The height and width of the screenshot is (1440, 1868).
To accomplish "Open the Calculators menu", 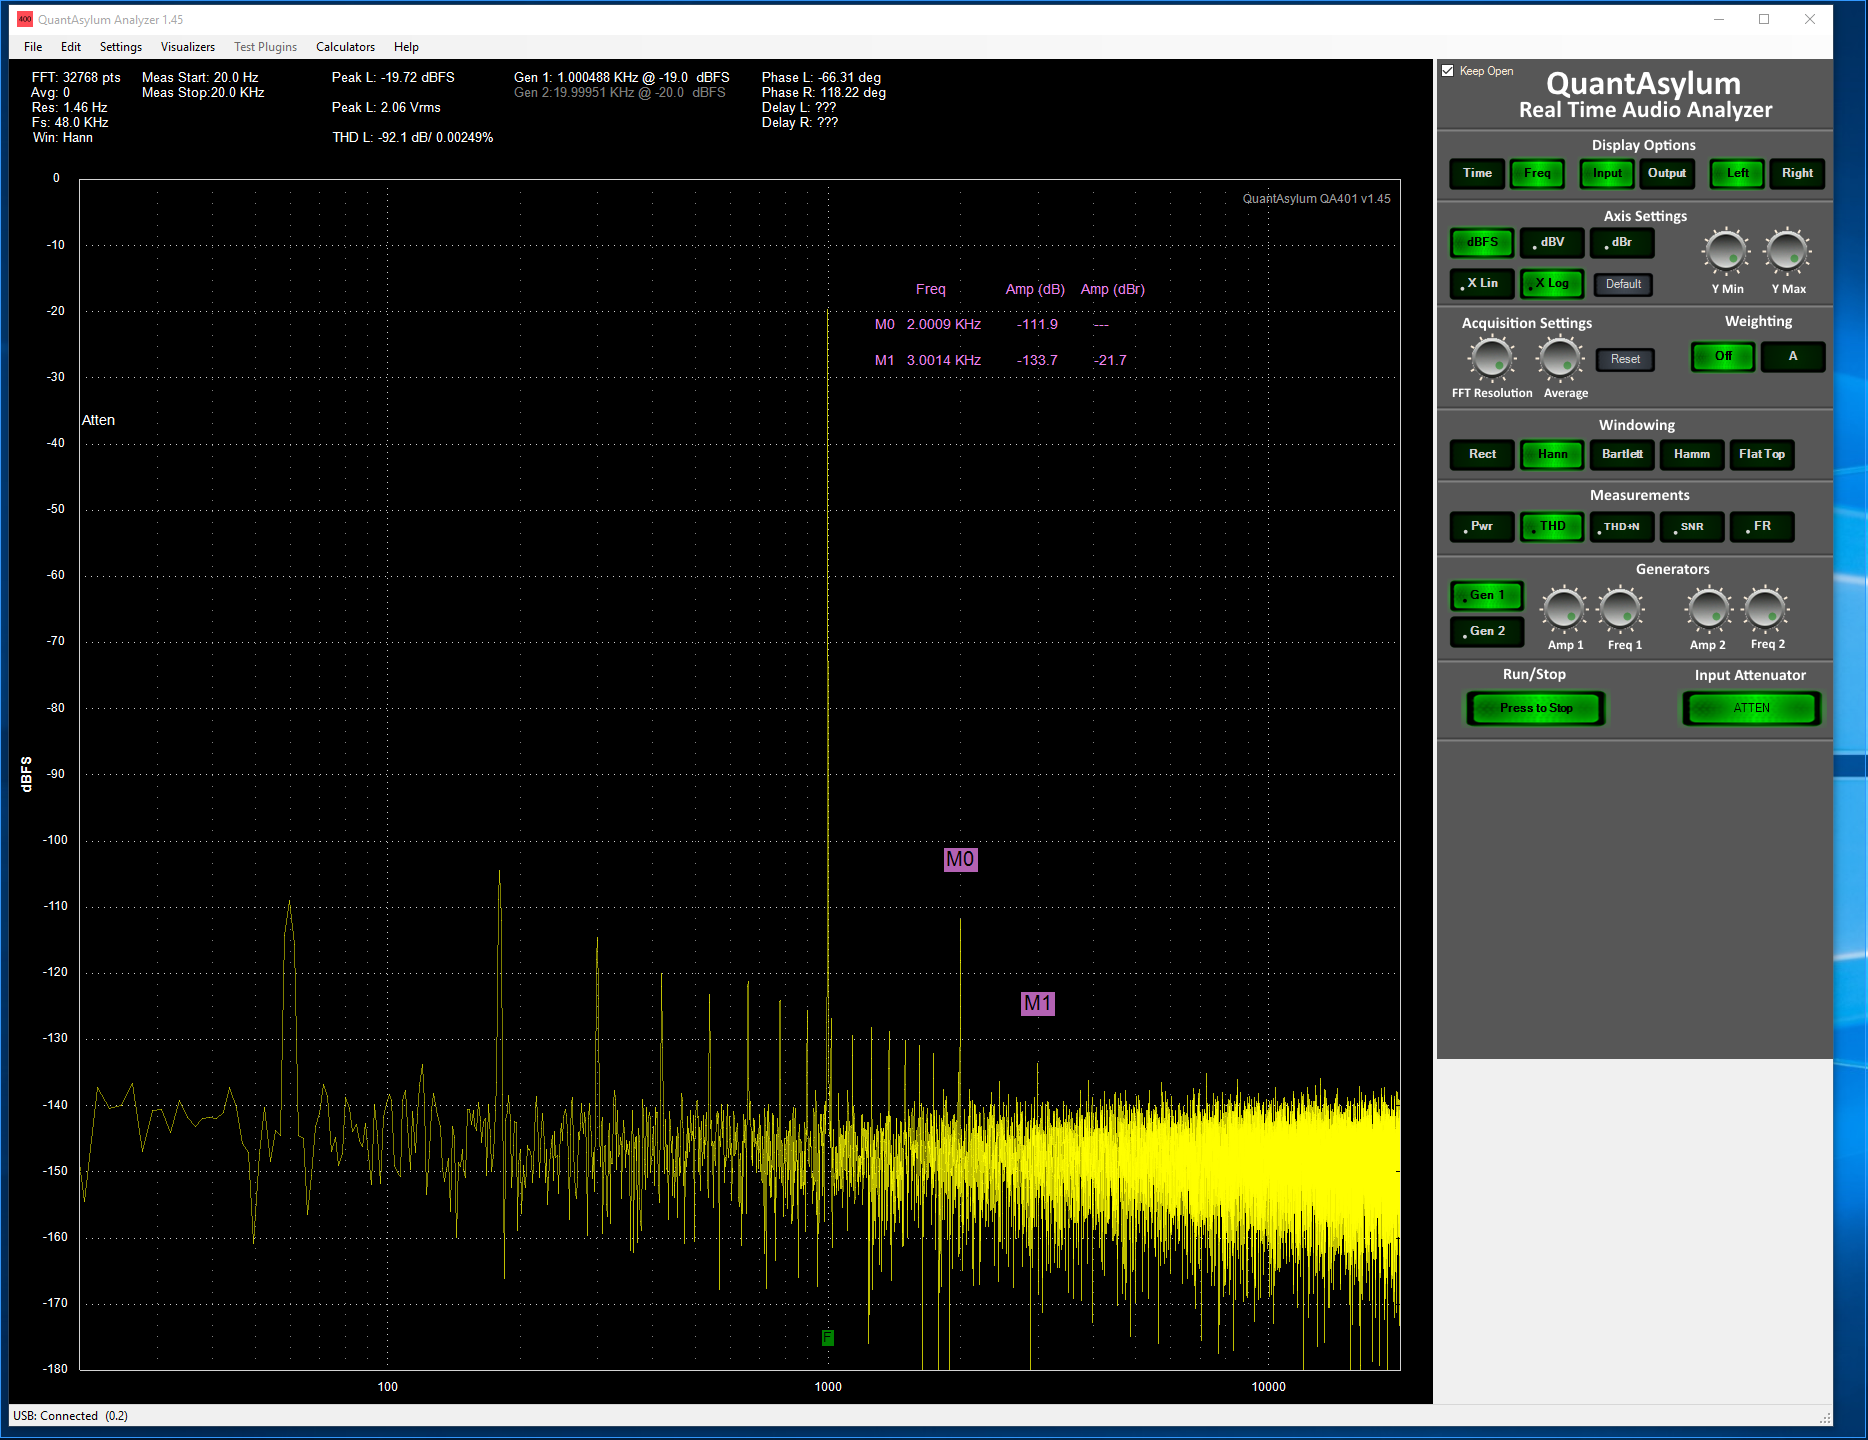I will pyautogui.click(x=345, y=47).
